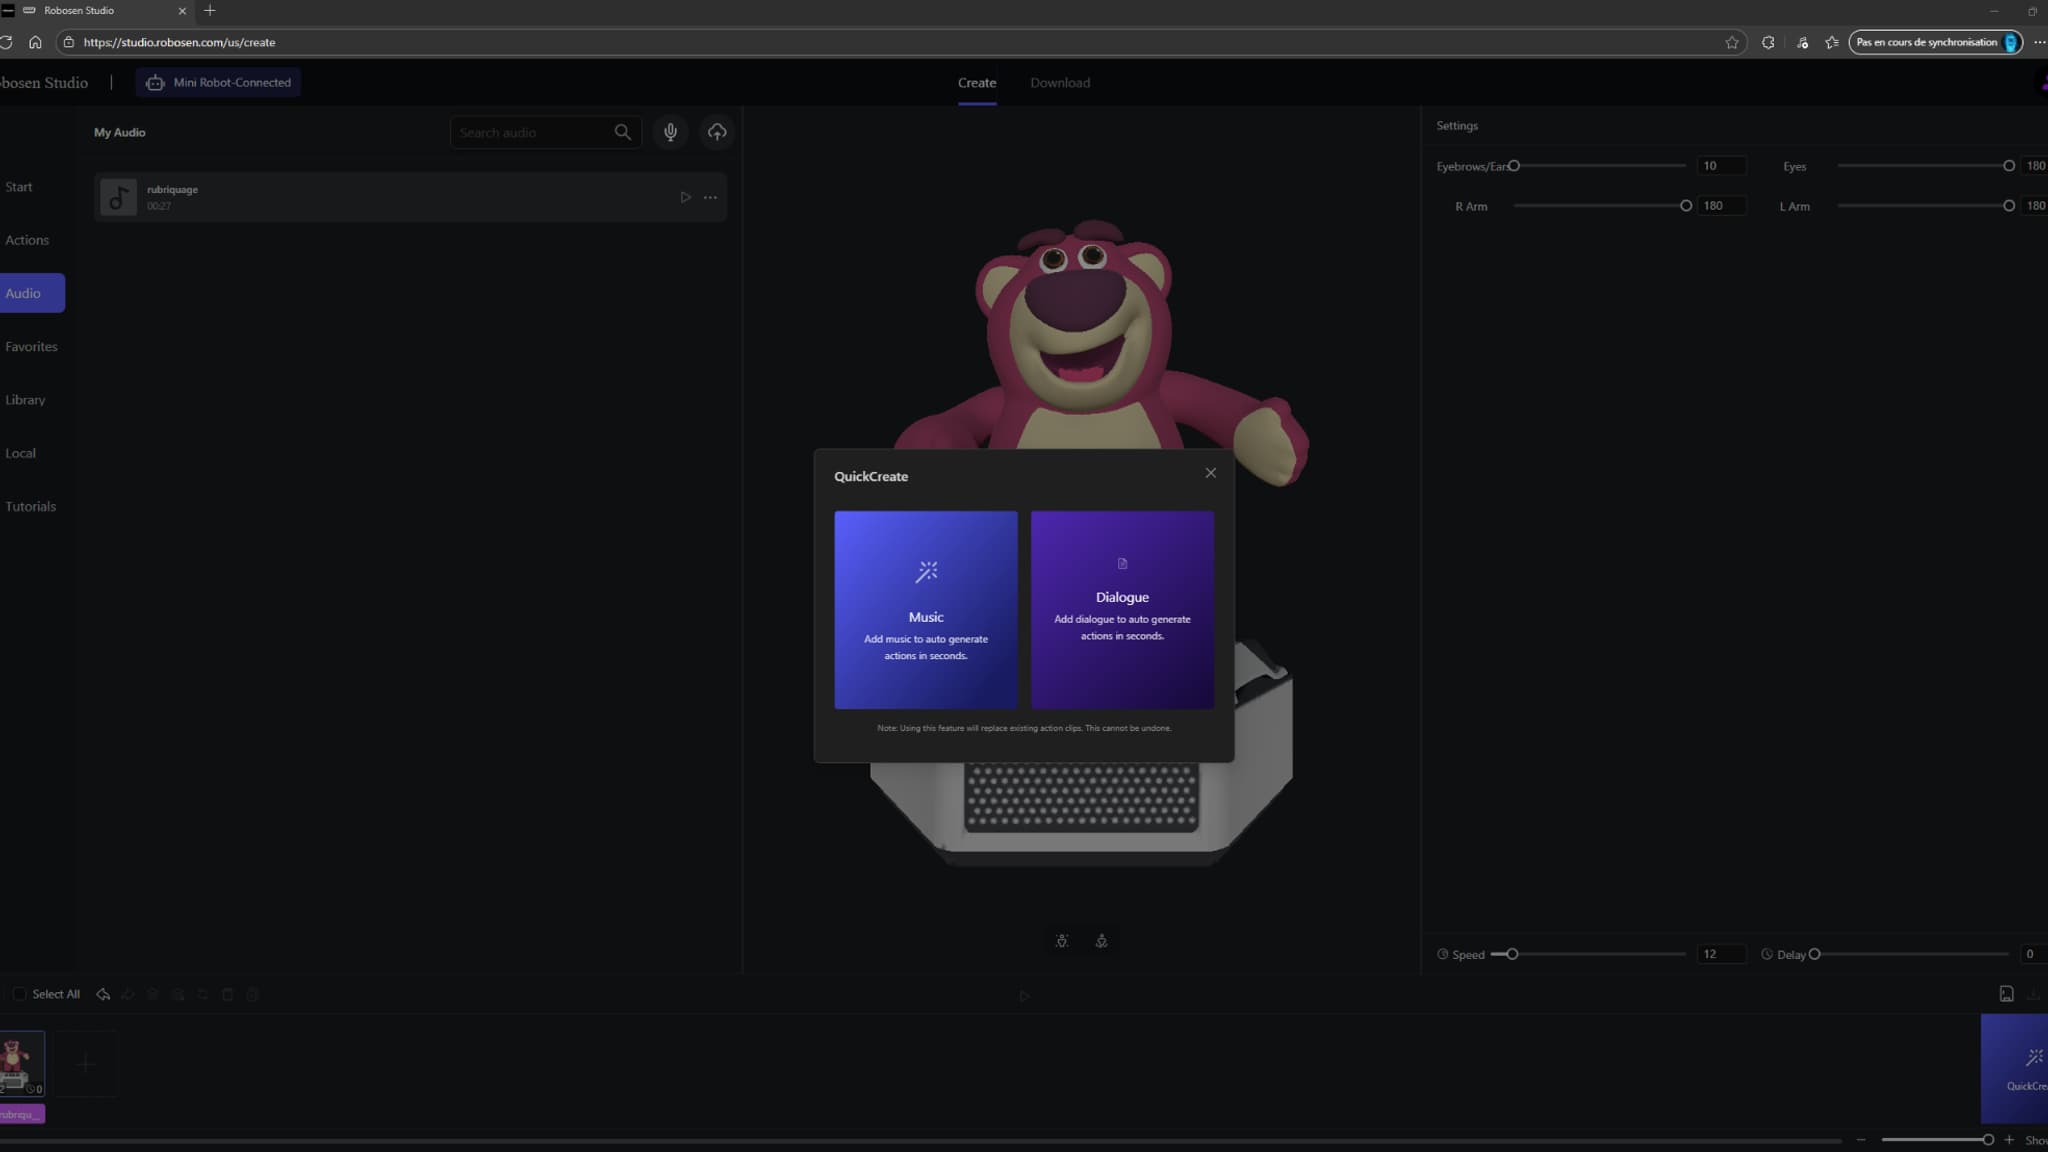Open the Audio sidebar section

pyautogui.click(x=22, y=292)
